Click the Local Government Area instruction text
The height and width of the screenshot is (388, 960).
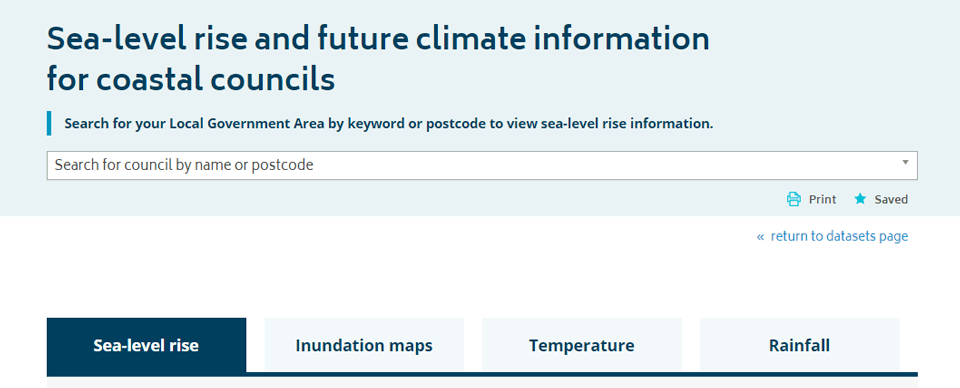(389, 124)
